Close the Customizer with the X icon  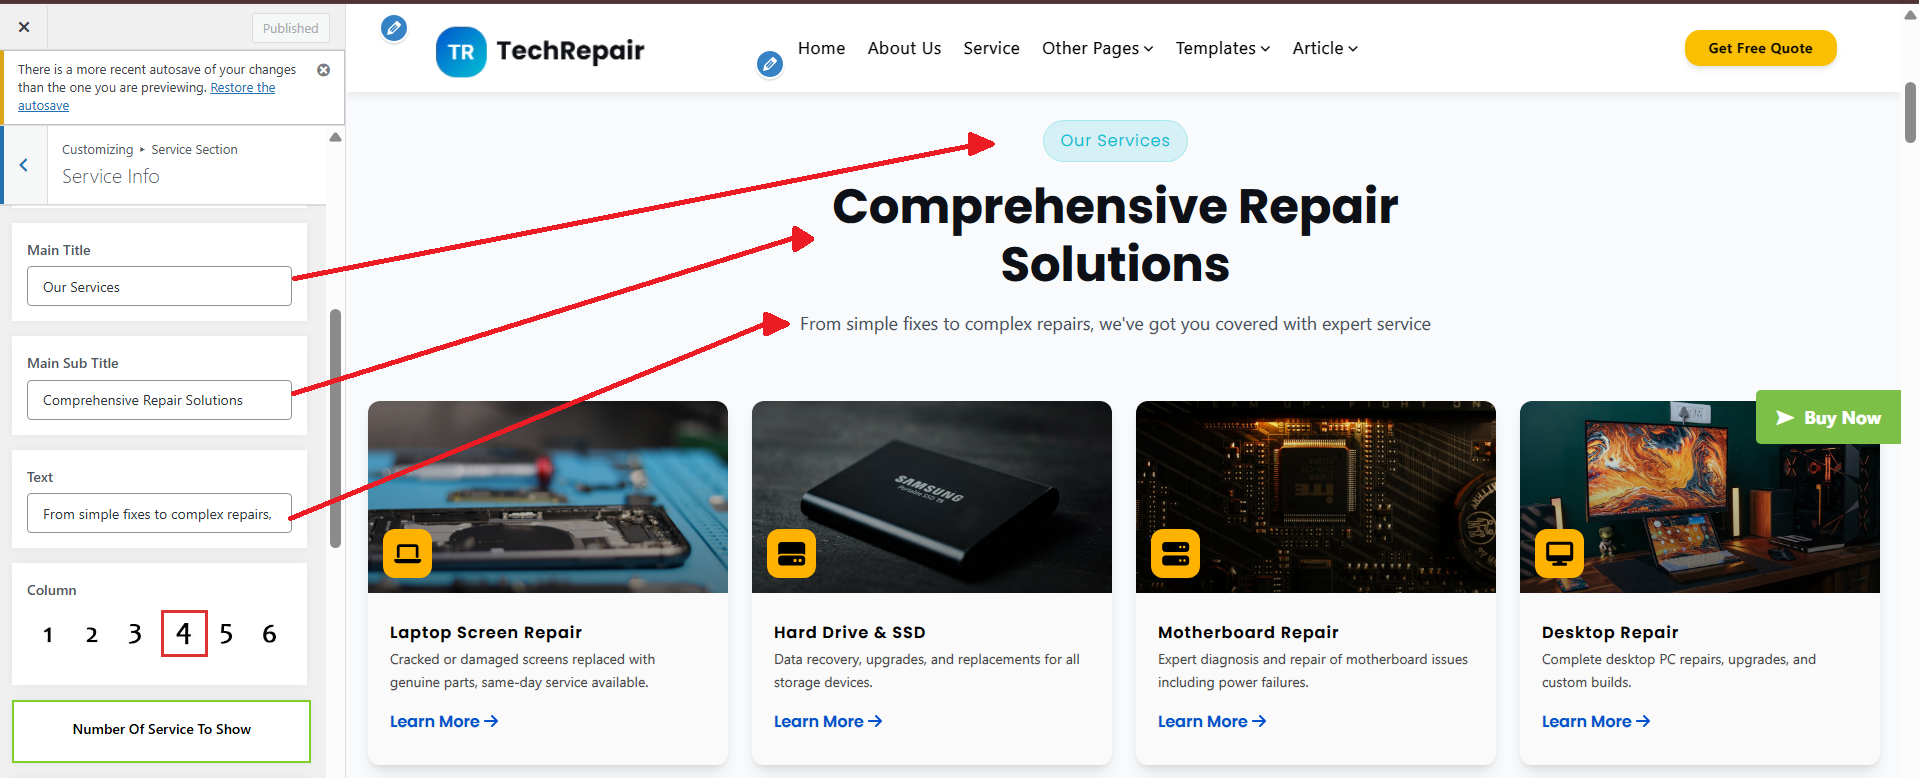point(24,28)
